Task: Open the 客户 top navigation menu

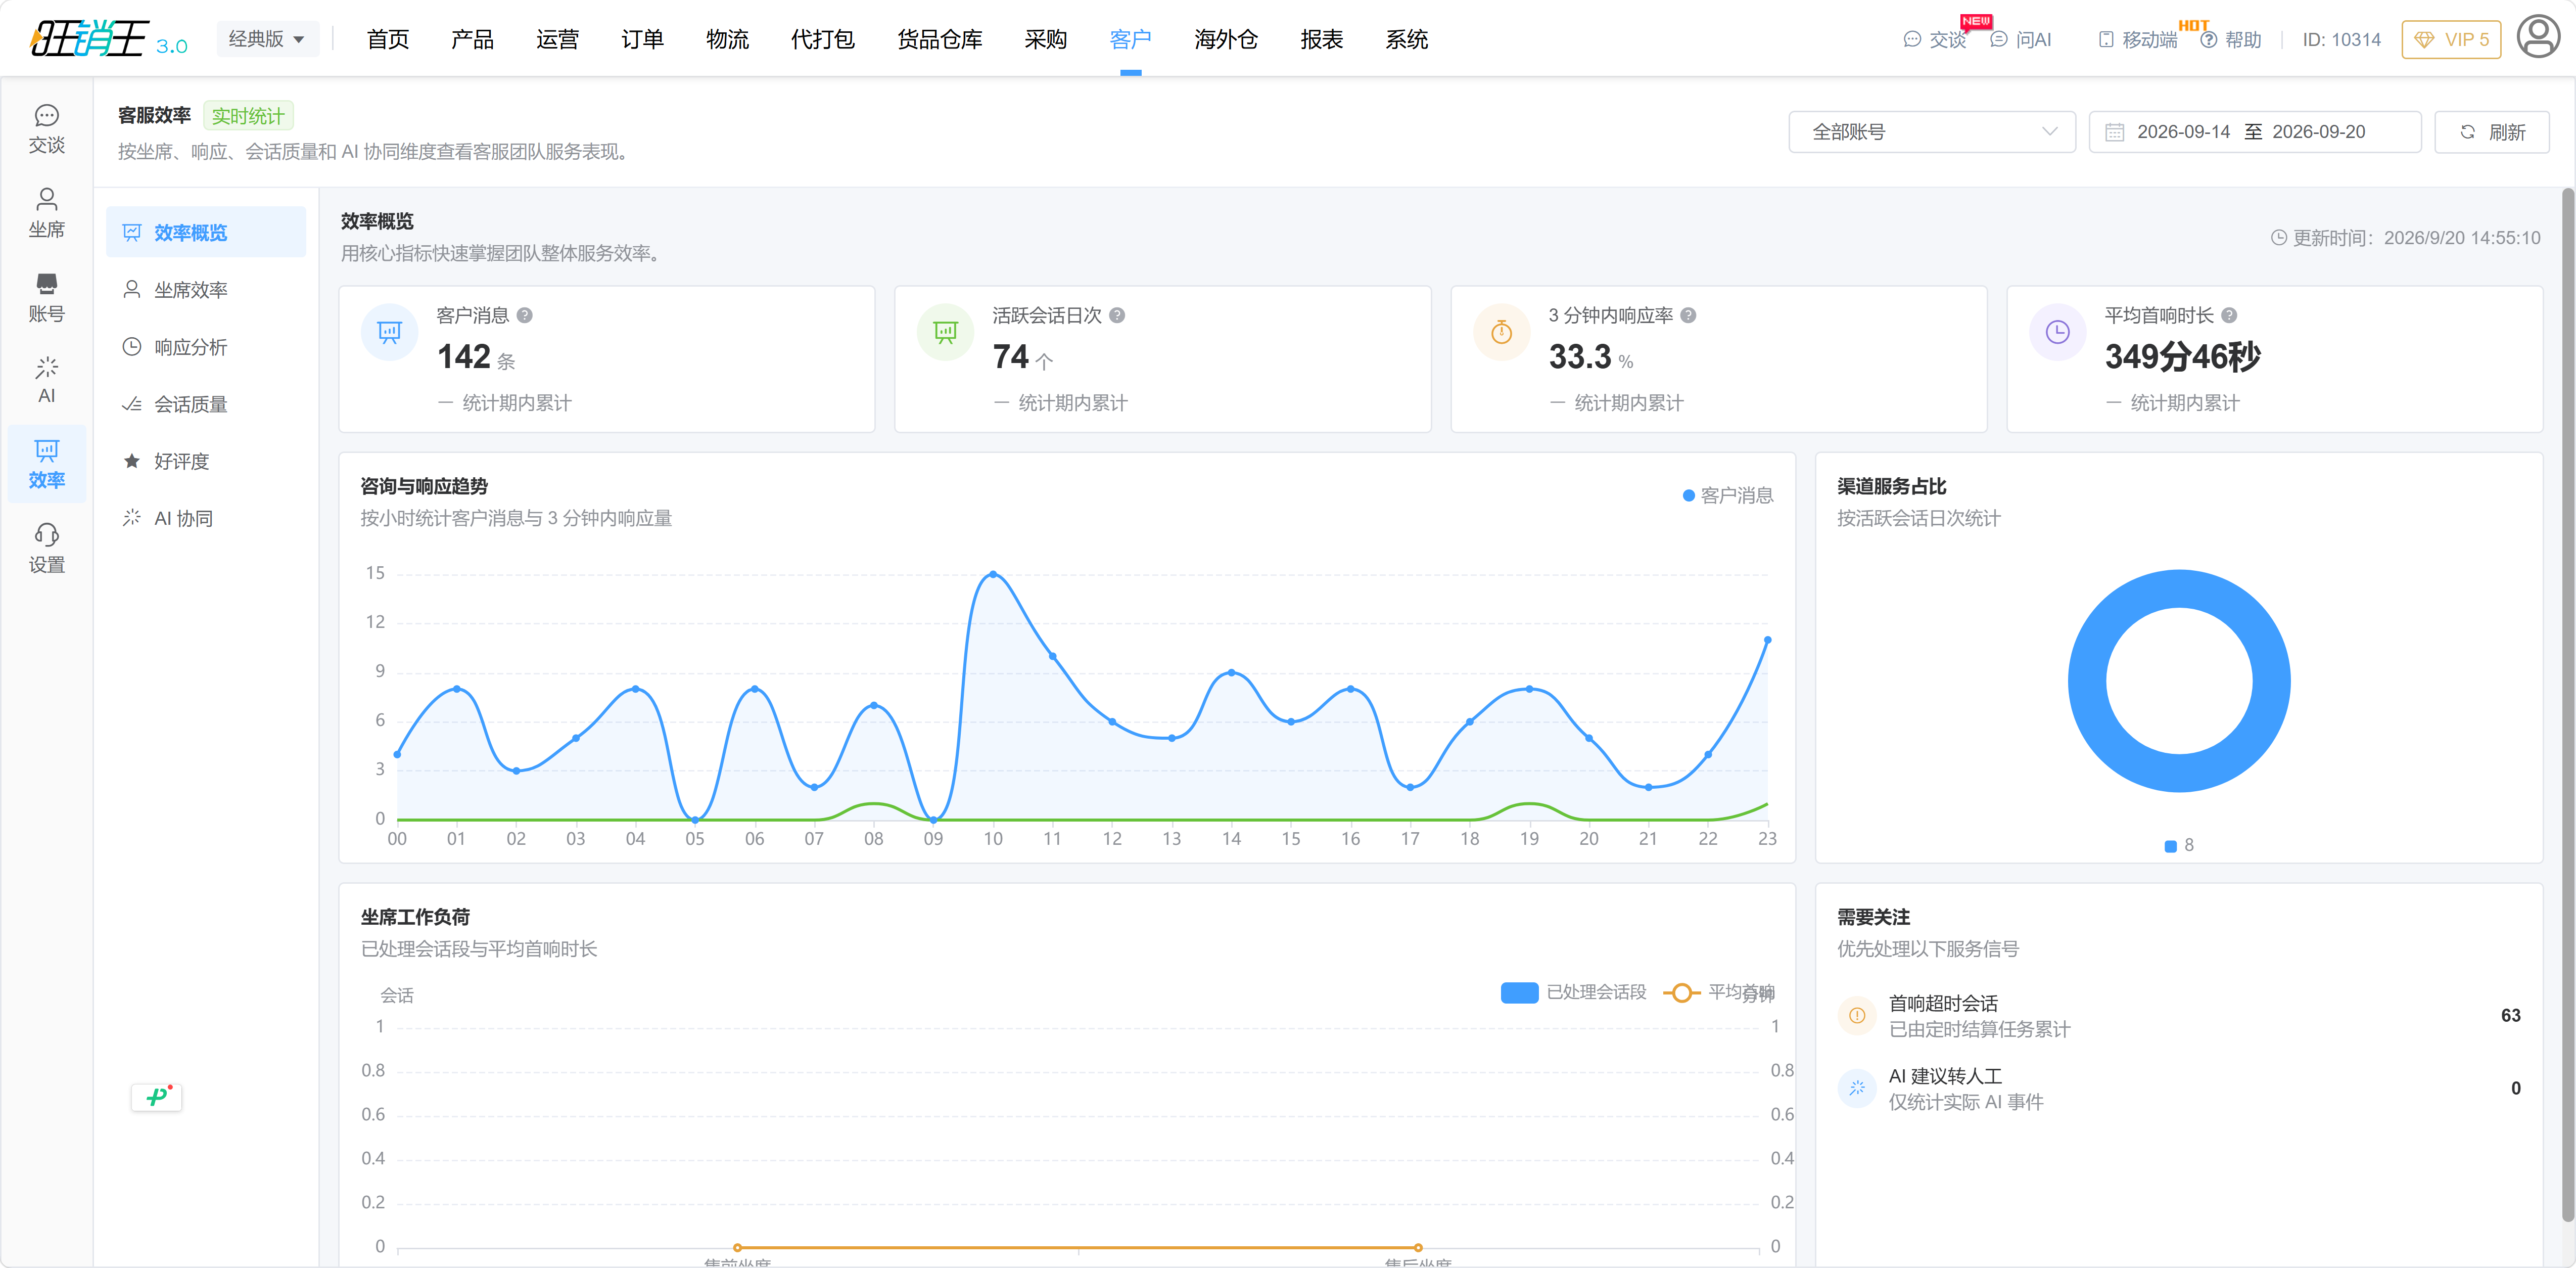Action: click(1130, 39)
